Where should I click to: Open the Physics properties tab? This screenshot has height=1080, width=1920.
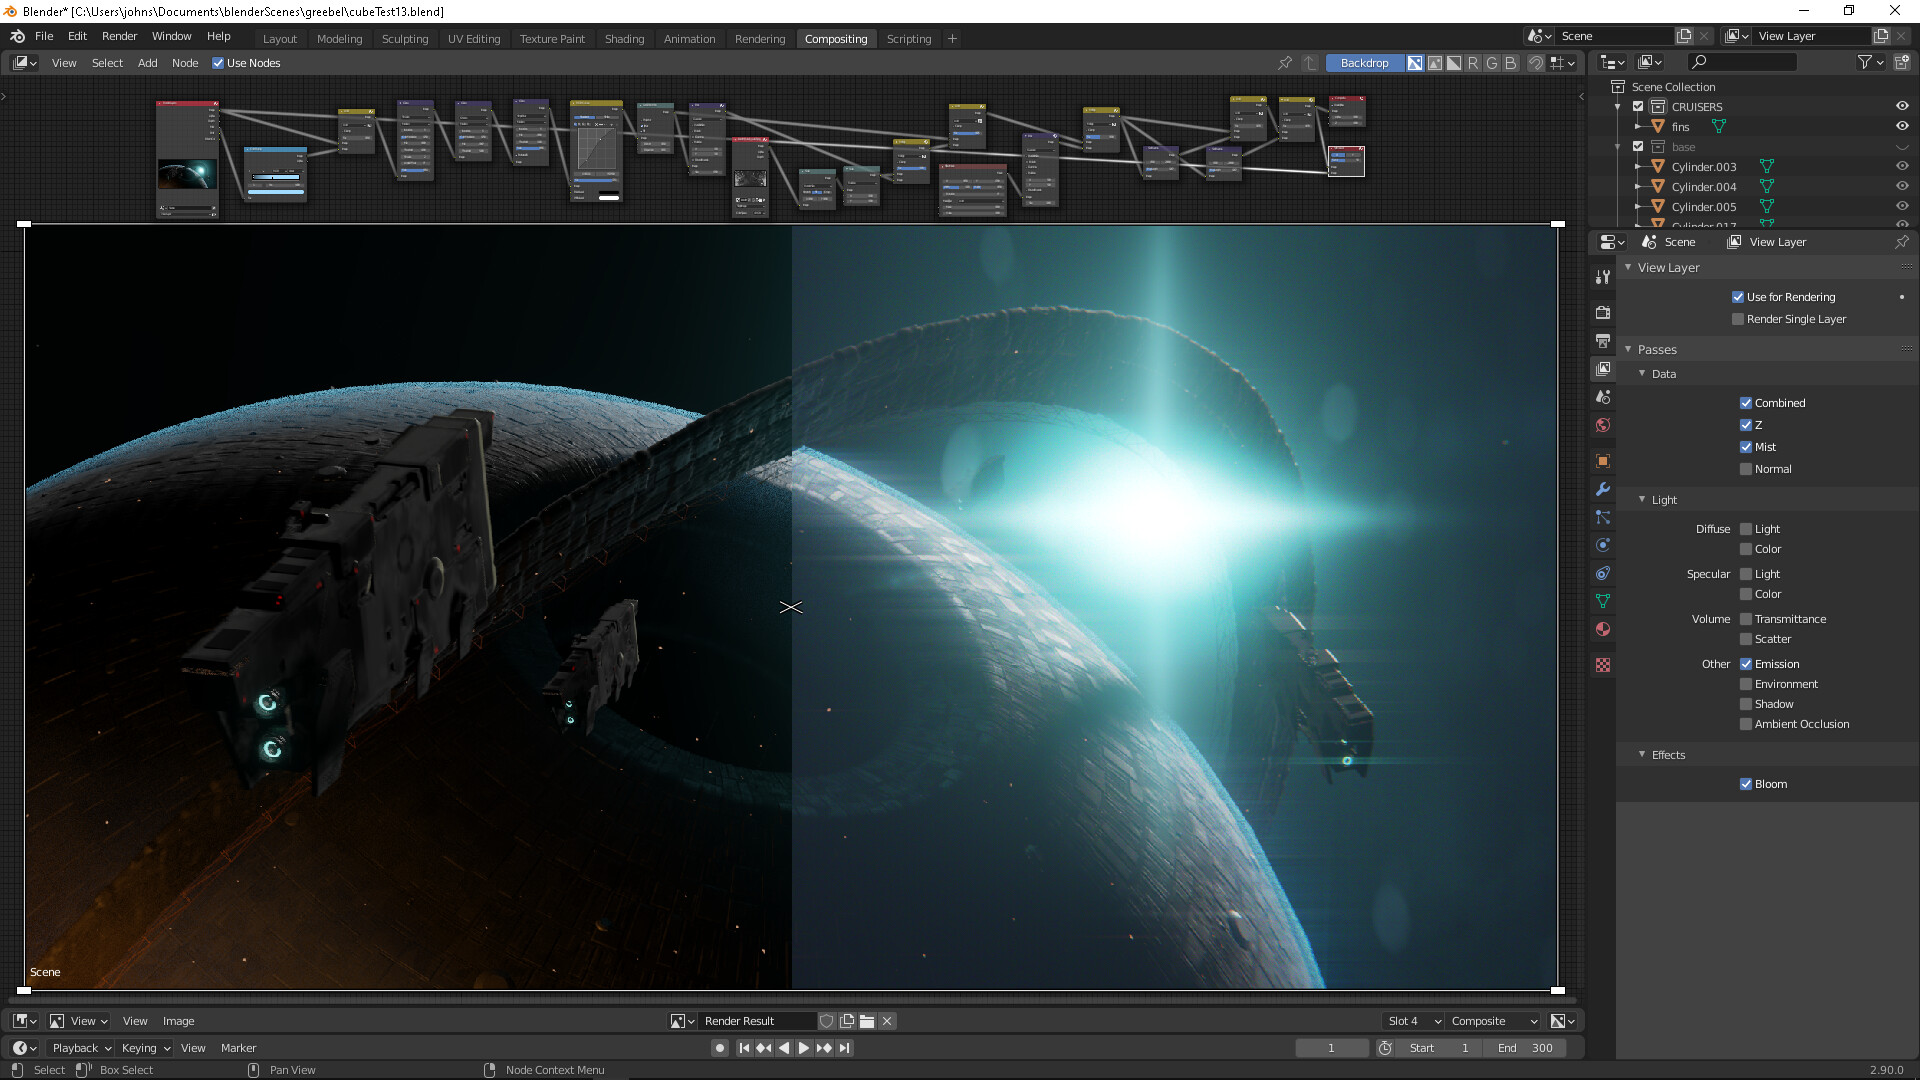point(1603,545)
